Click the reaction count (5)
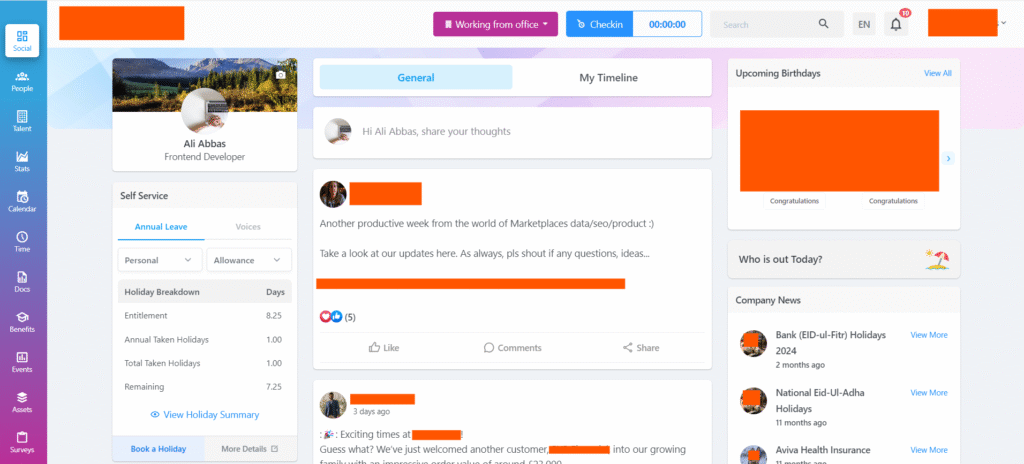This screenshot has height=464, width=1024. point(350,317)
